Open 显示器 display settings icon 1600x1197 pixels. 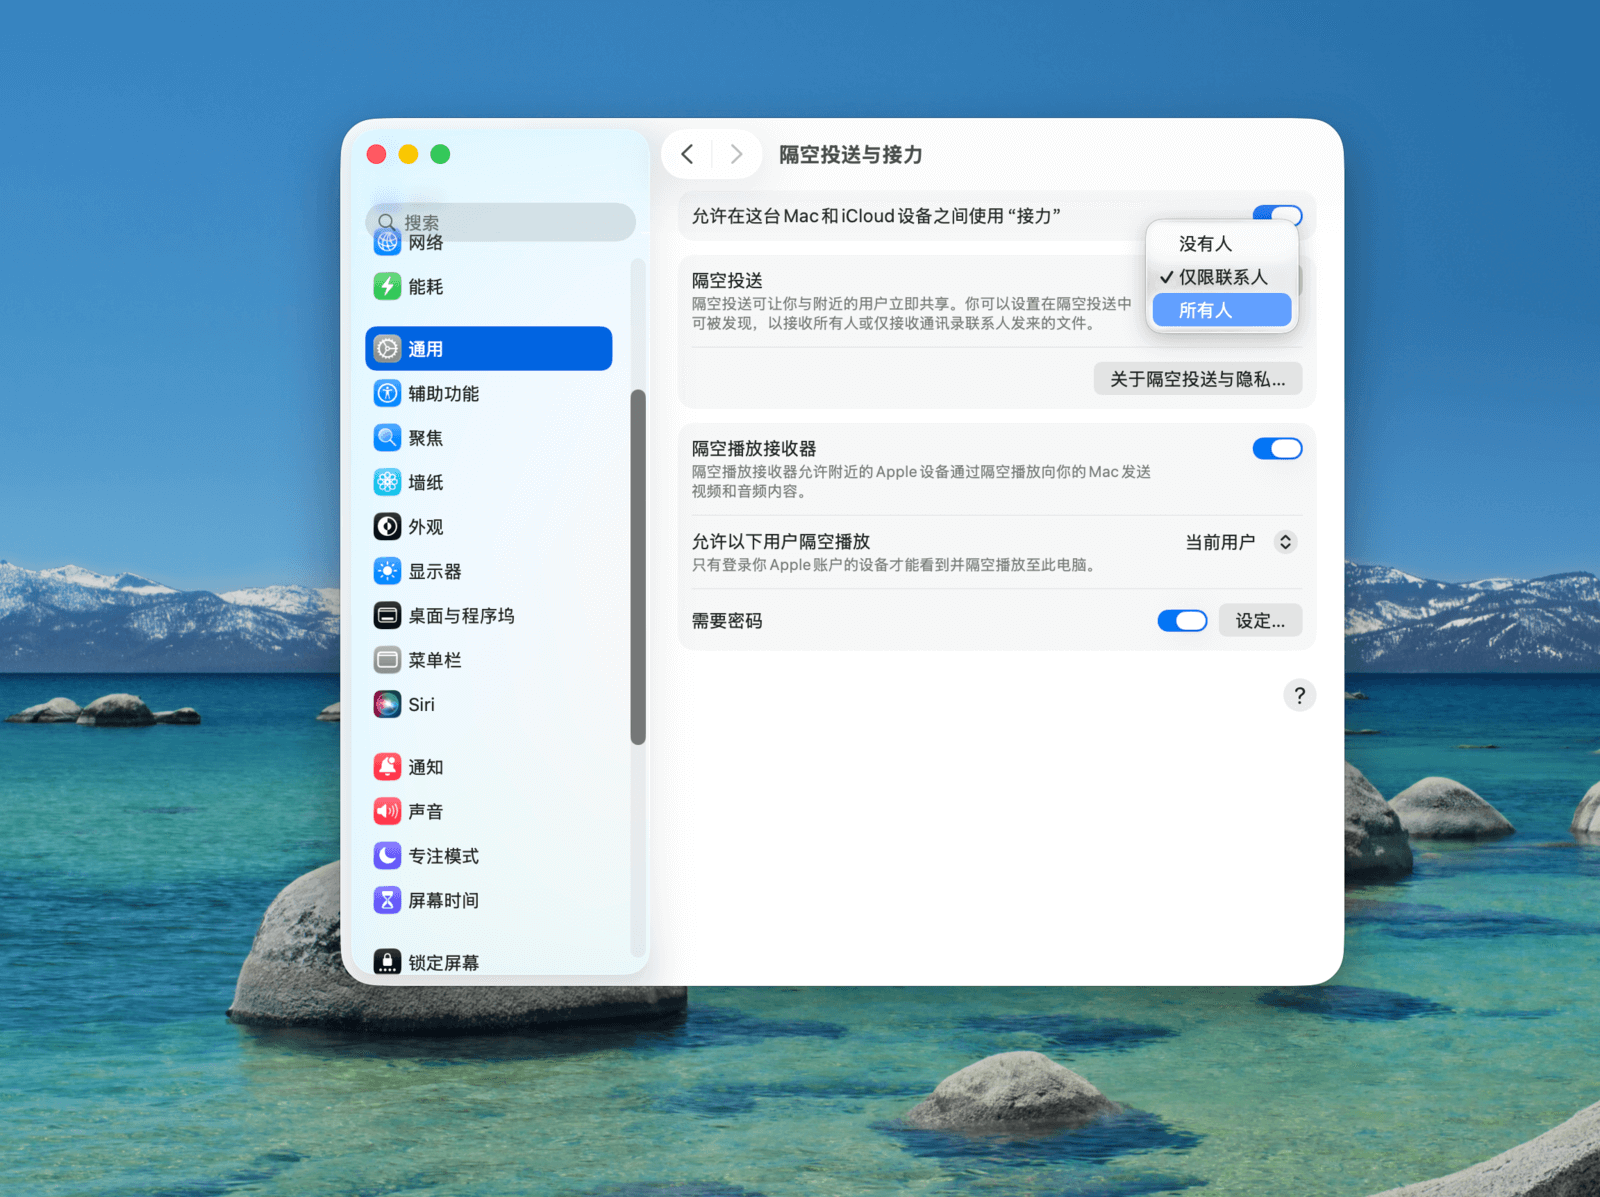[x=387, y=571]
